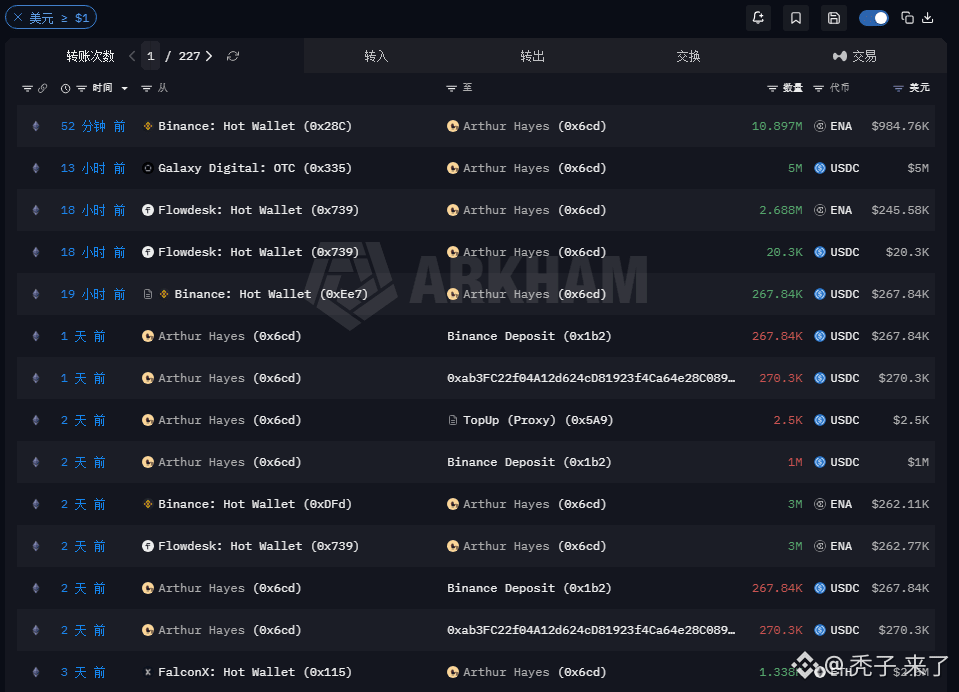Viewport: 959px width, 692px height.
Task: Open the 52 分钟 前 transaction link
Action: click(93, 126)
